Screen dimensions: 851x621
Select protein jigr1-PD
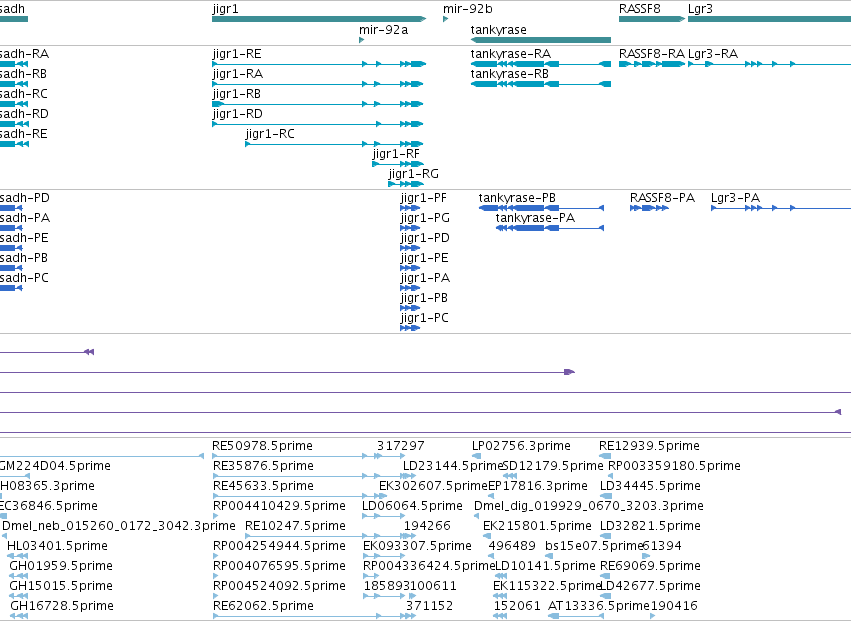(410, 248)
